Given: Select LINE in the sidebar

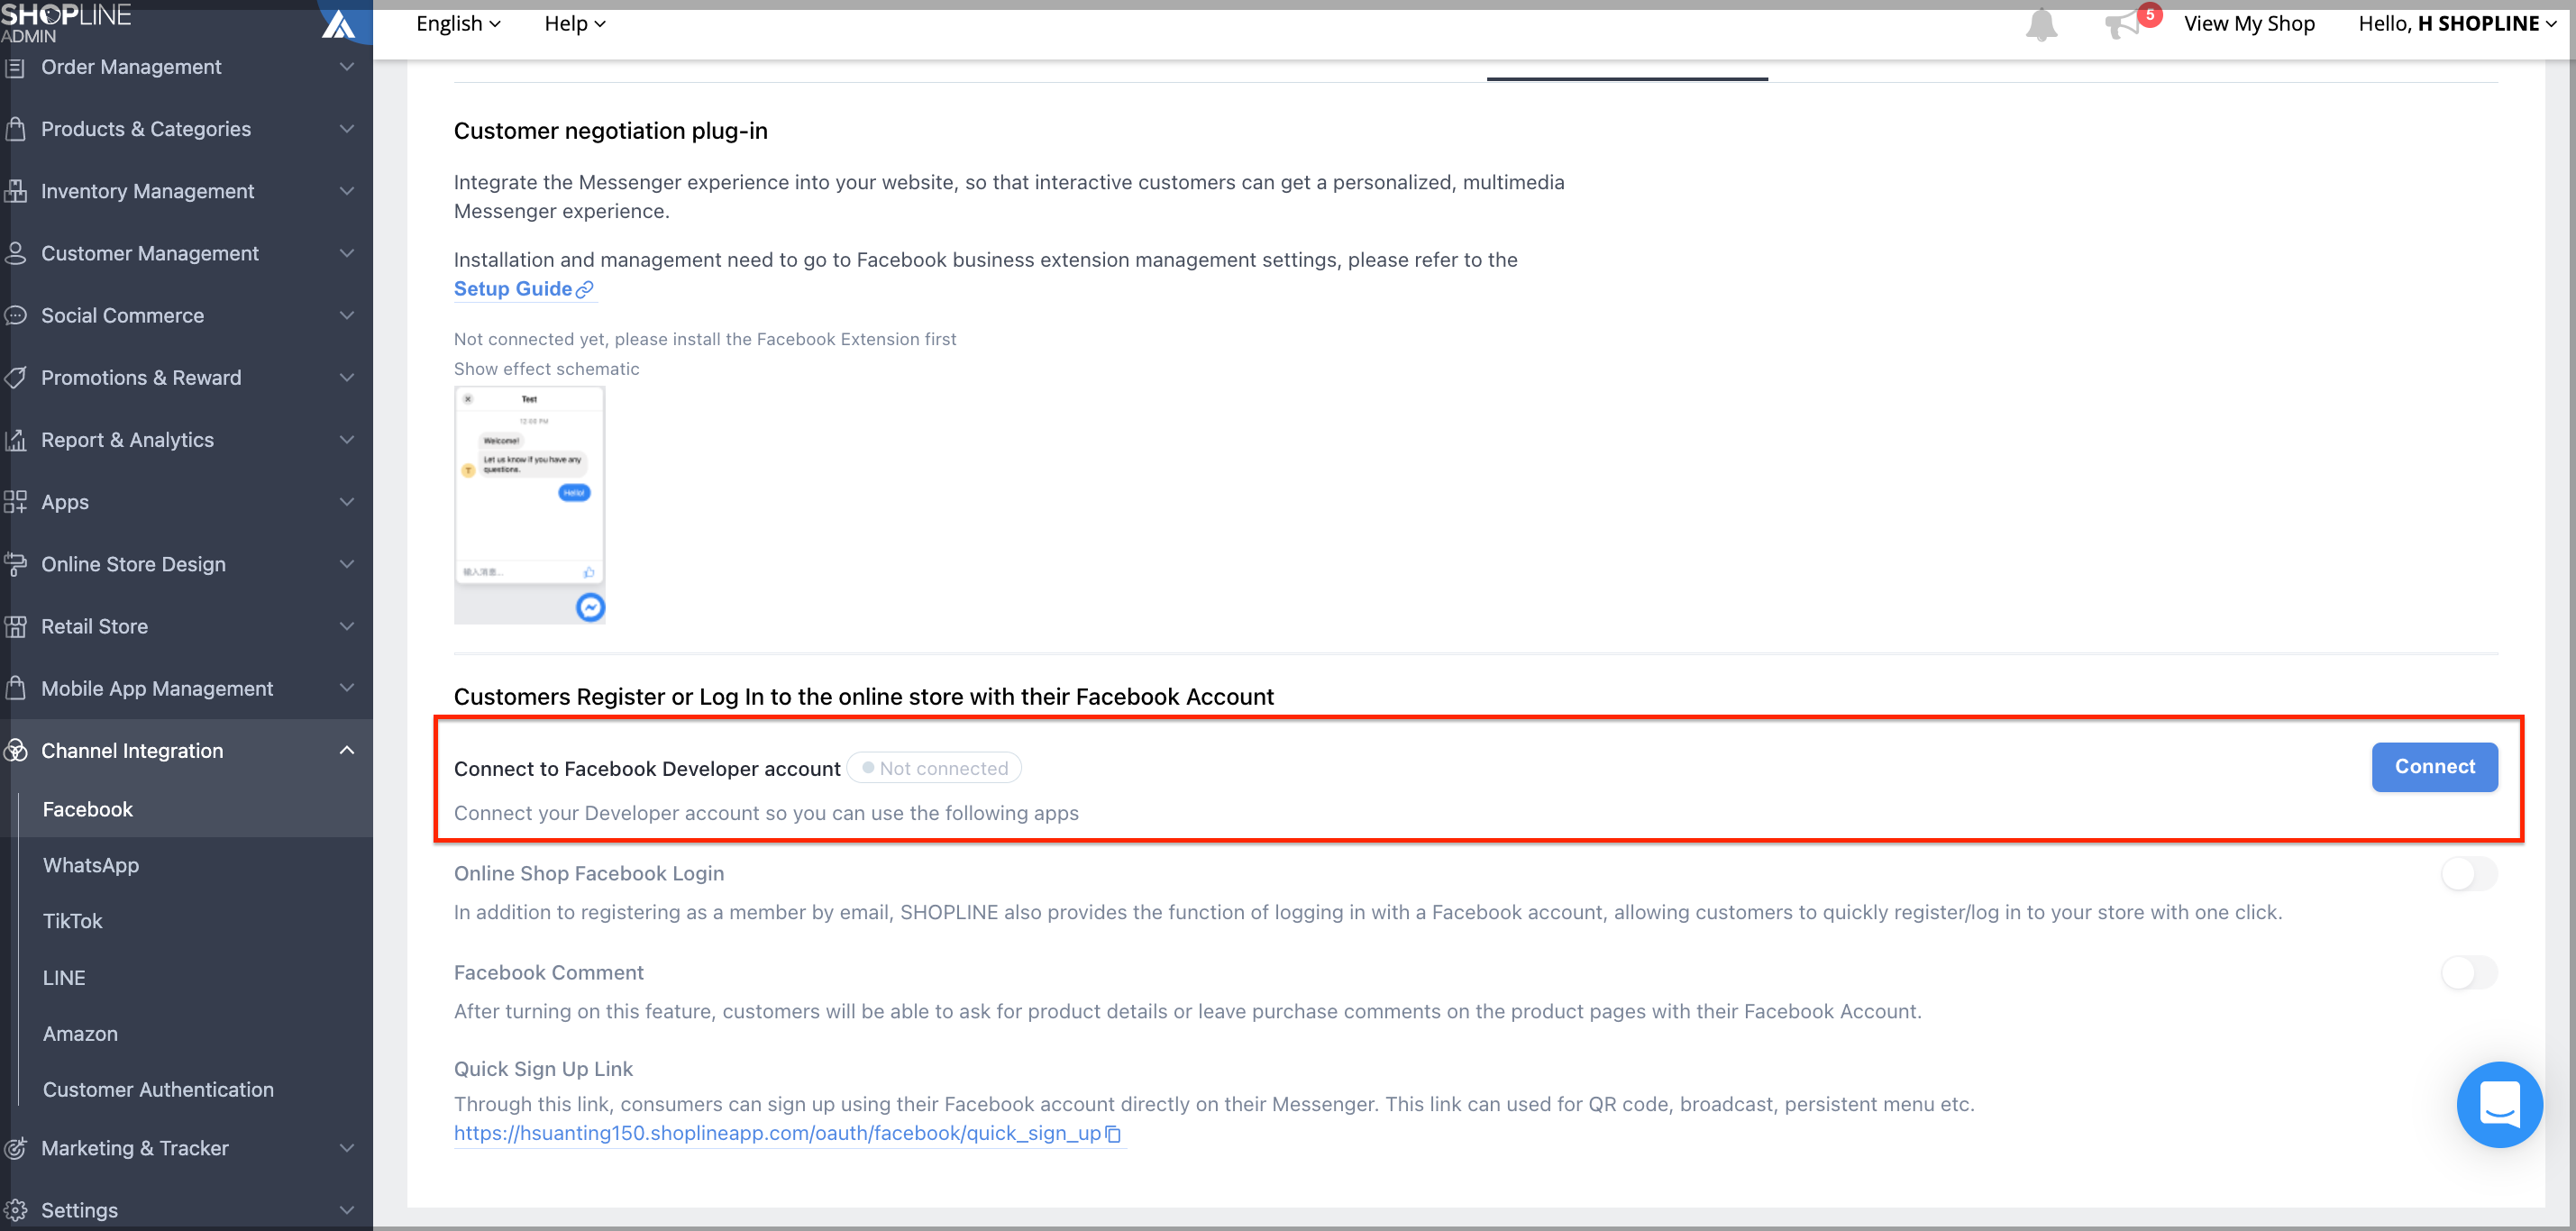Looking at the screenshot, I should point(64,978).
